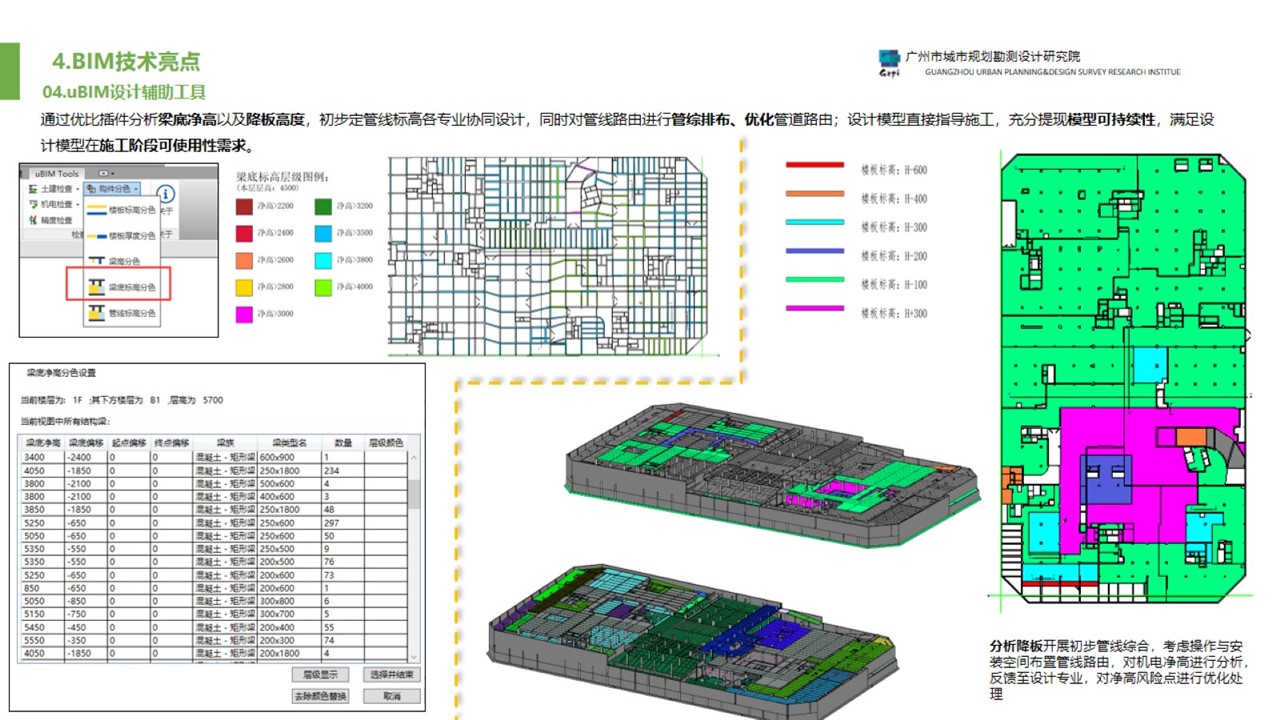Image resolution: width=1280 pixels, height=720 pixels.
Task: Click the 净高>2200 dark red legend swatch
Action: click(246, 207)
